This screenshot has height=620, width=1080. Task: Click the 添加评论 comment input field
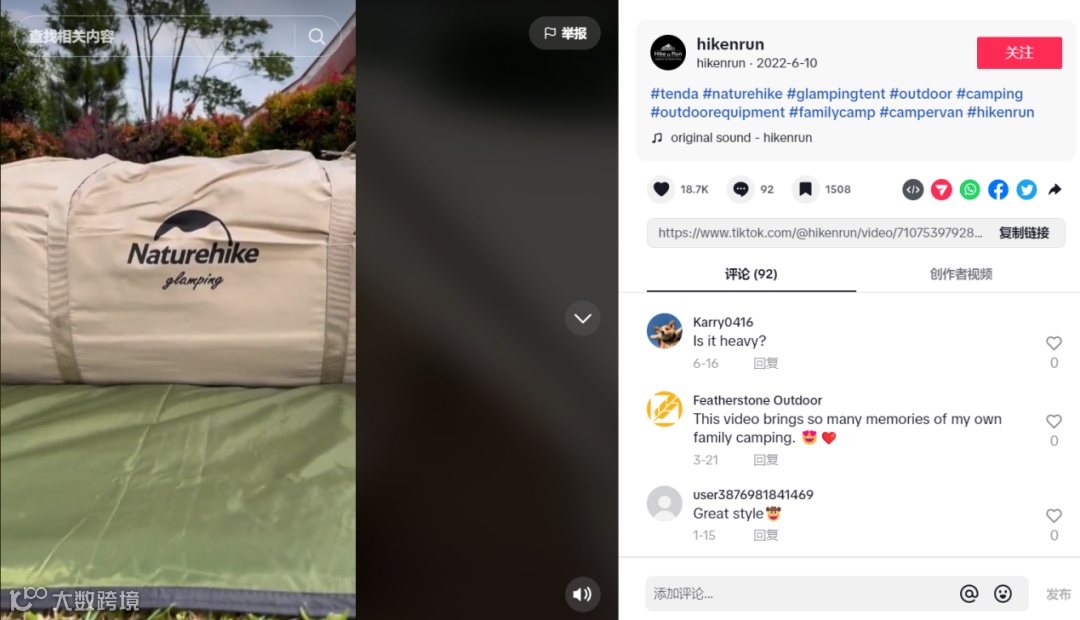799,594
